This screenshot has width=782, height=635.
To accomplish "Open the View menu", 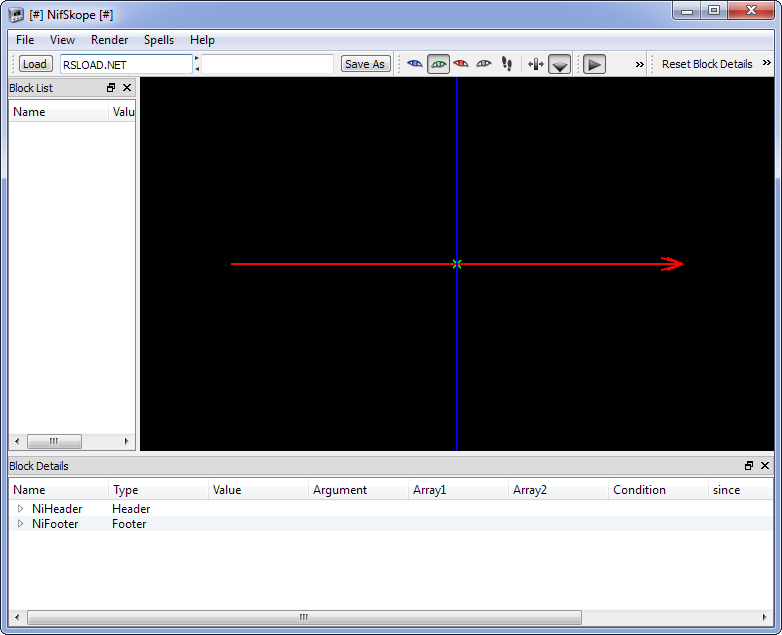I will [x=62, y=40].
